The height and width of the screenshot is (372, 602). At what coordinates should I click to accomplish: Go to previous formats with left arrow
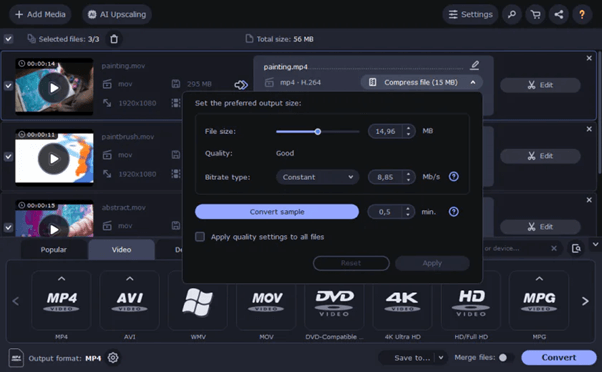click(x=16, y=301)
